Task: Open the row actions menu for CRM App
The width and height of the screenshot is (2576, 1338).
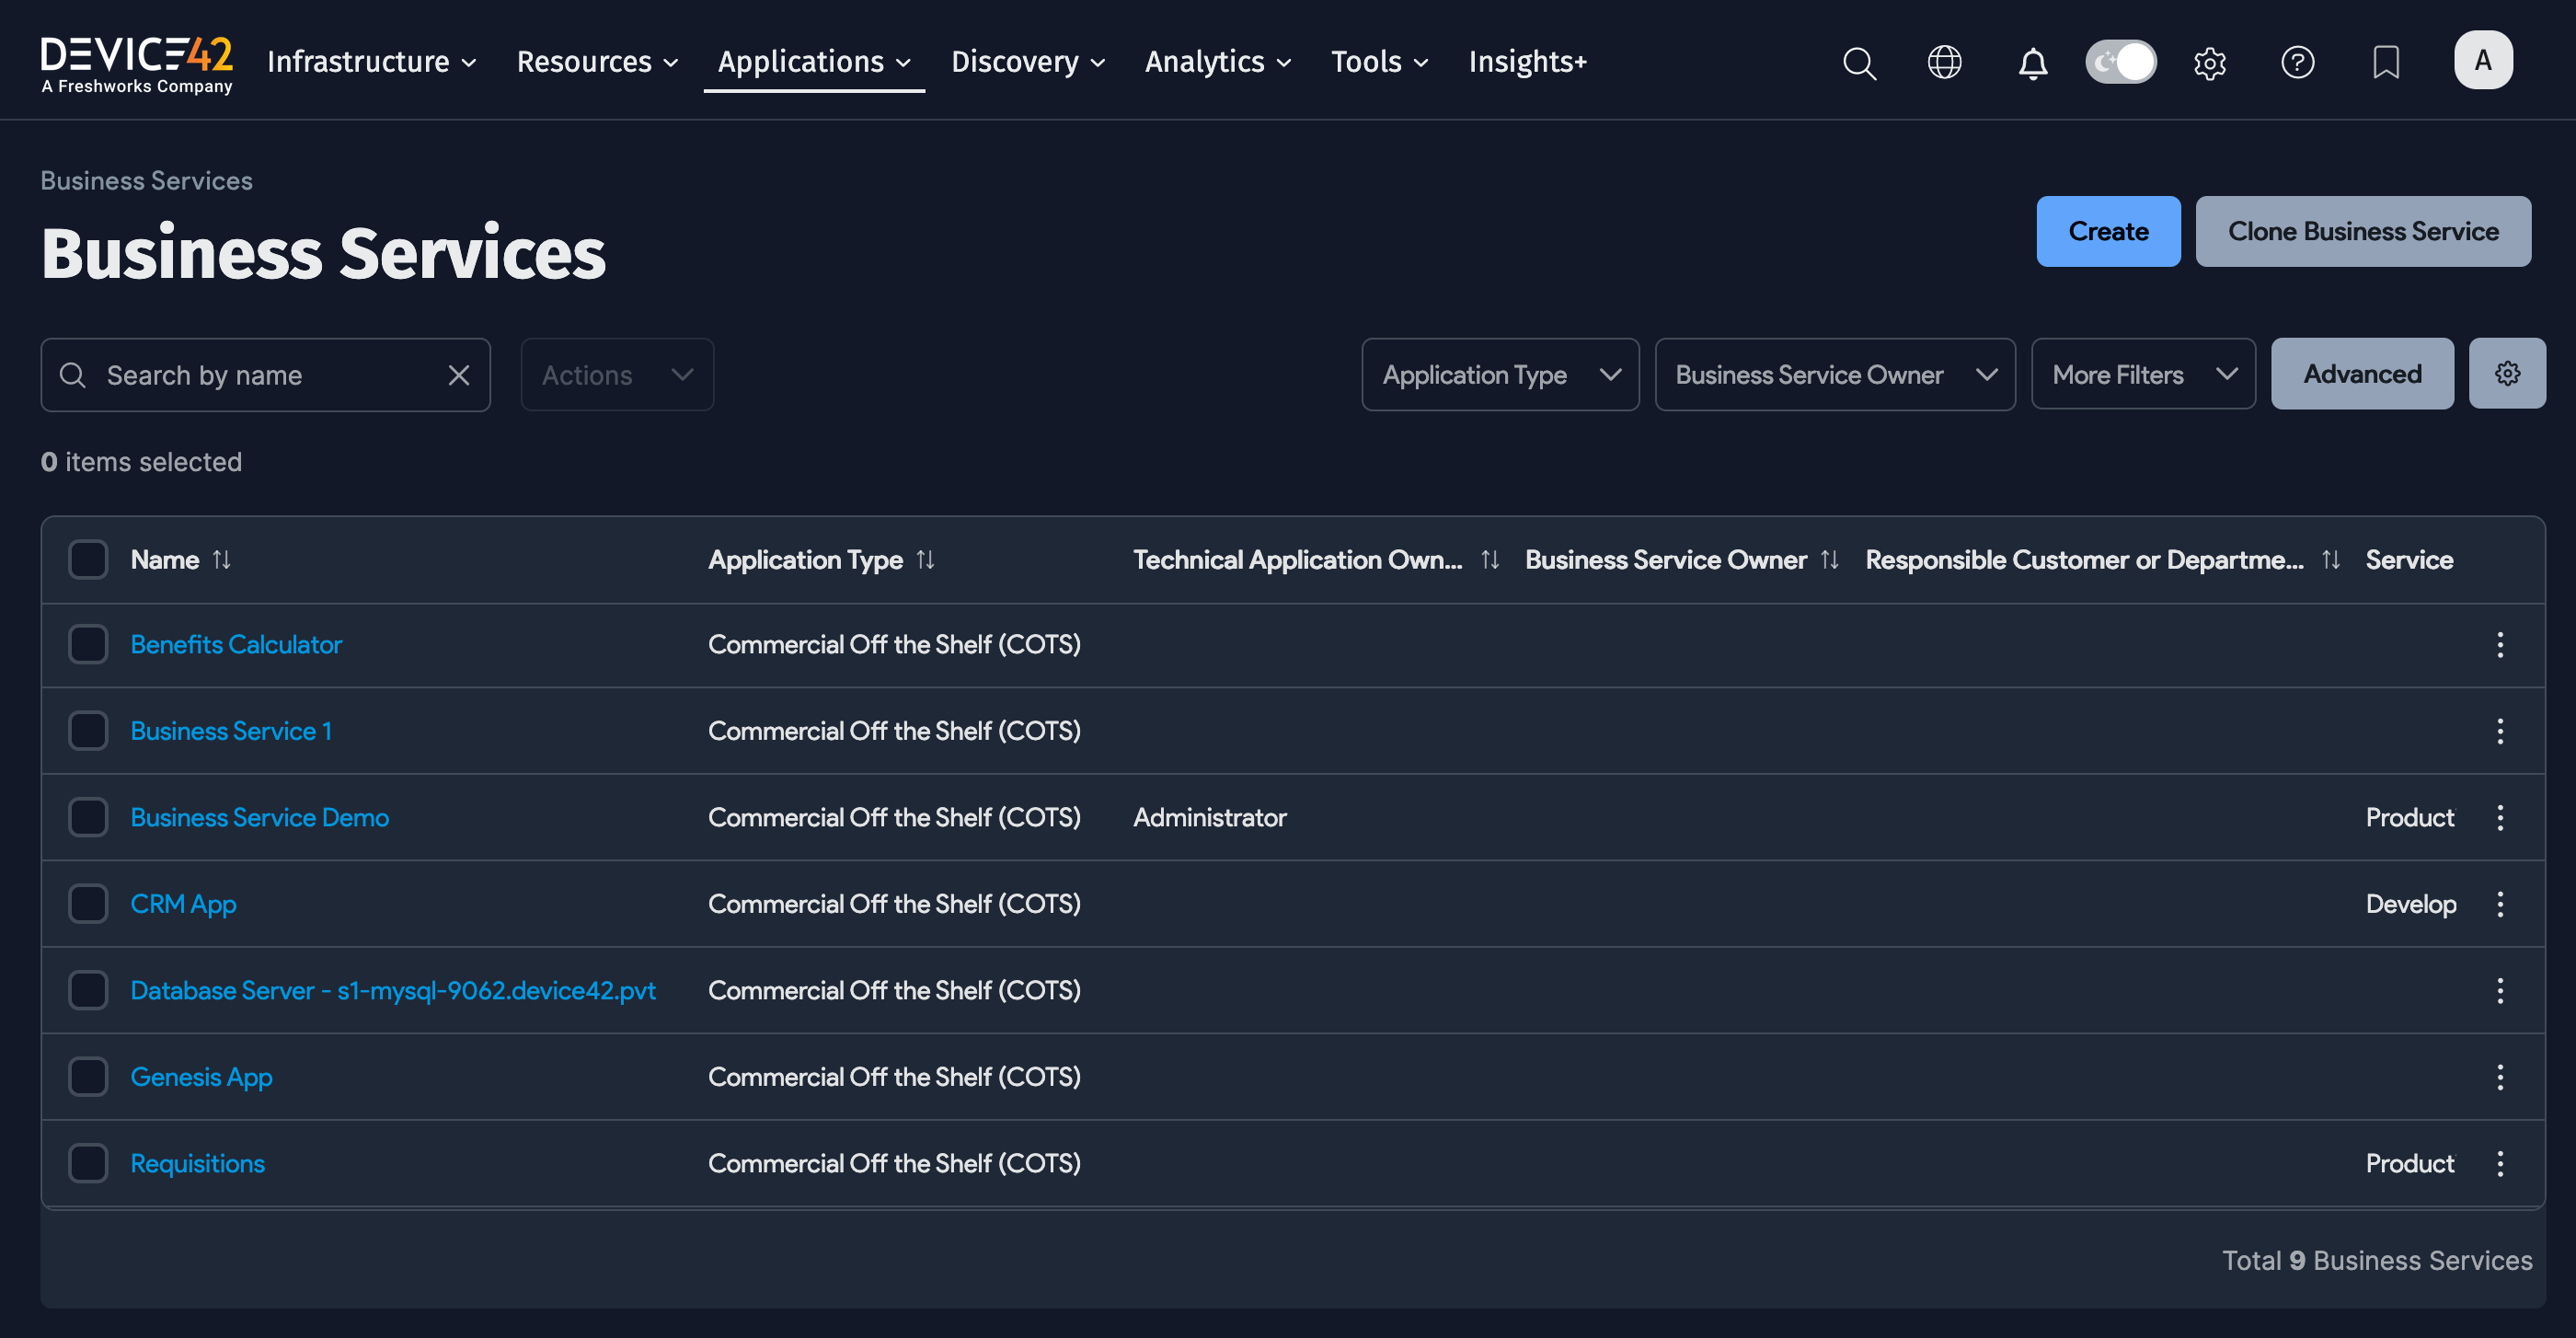Action: pyautogui.click(x=2500, y=903)
